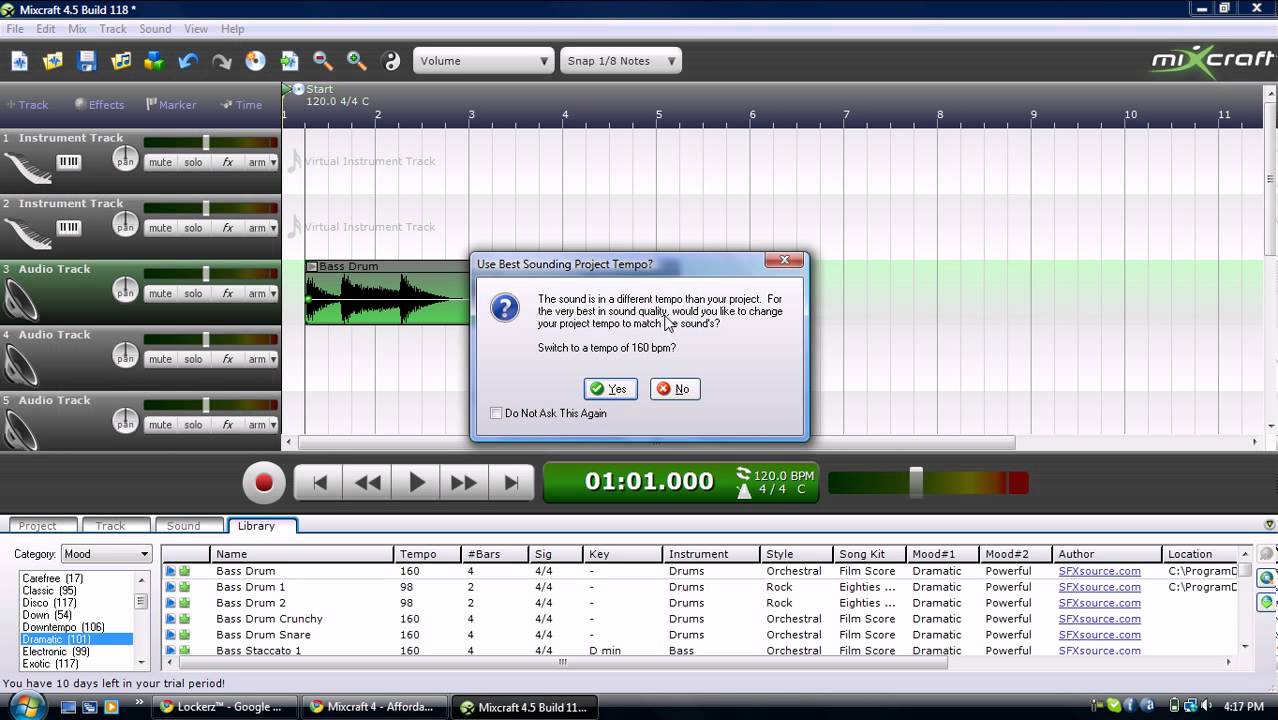1278x720 pixels.
Task: Toggle fx on Audio Track 5
Action: (x=227, y=425)
